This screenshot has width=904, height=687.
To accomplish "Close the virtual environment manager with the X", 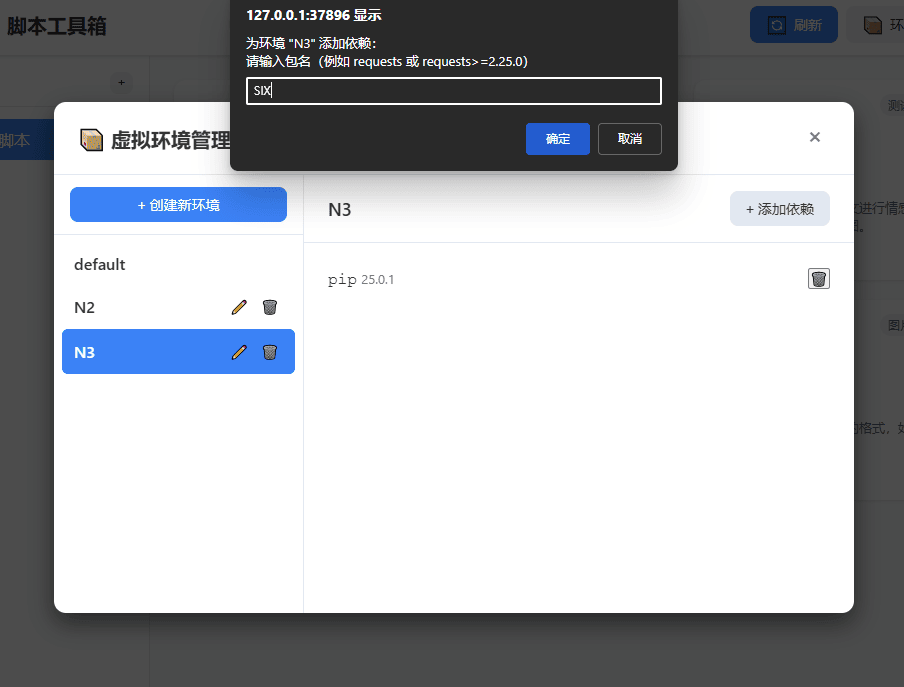I will point(814,137).
